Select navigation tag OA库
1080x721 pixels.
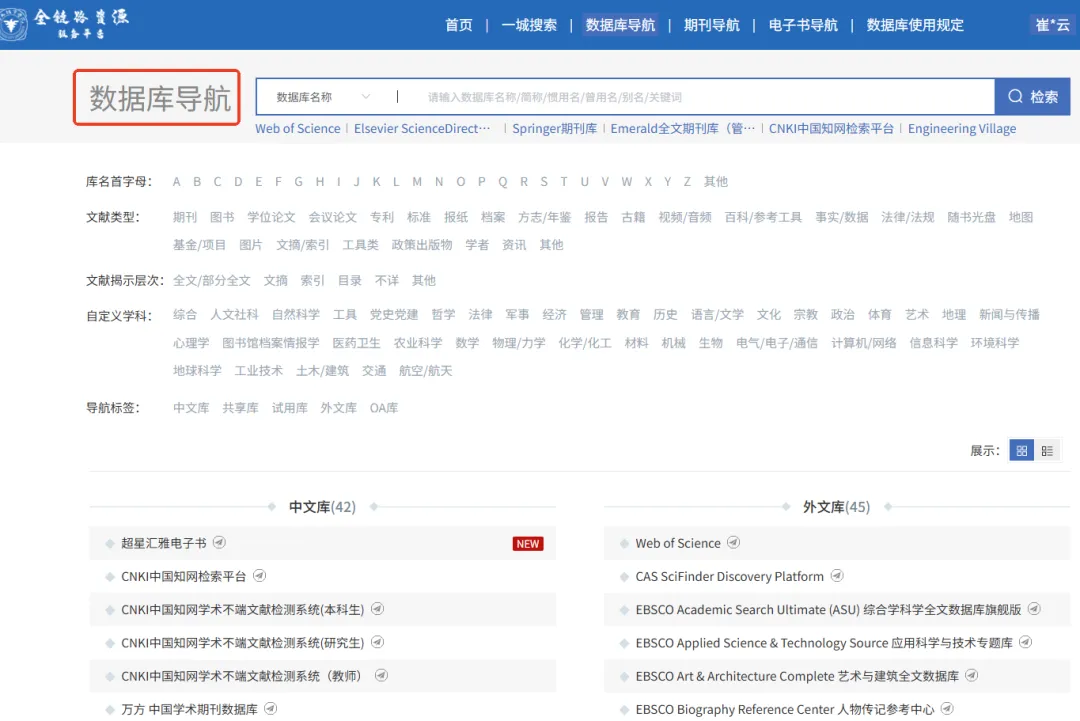click(x=384, y=408)
